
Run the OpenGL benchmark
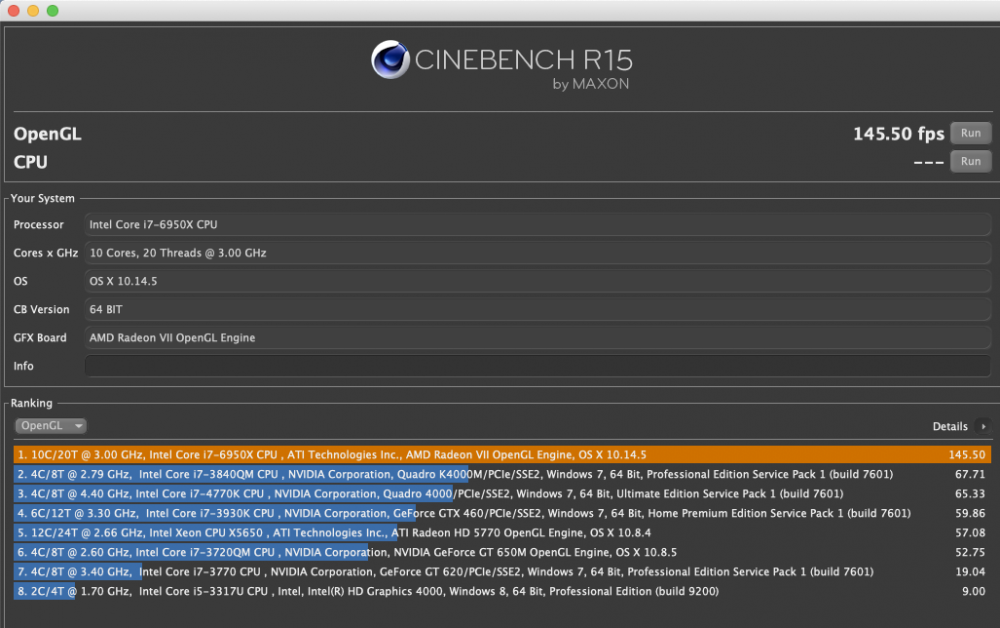pos(971,133)
